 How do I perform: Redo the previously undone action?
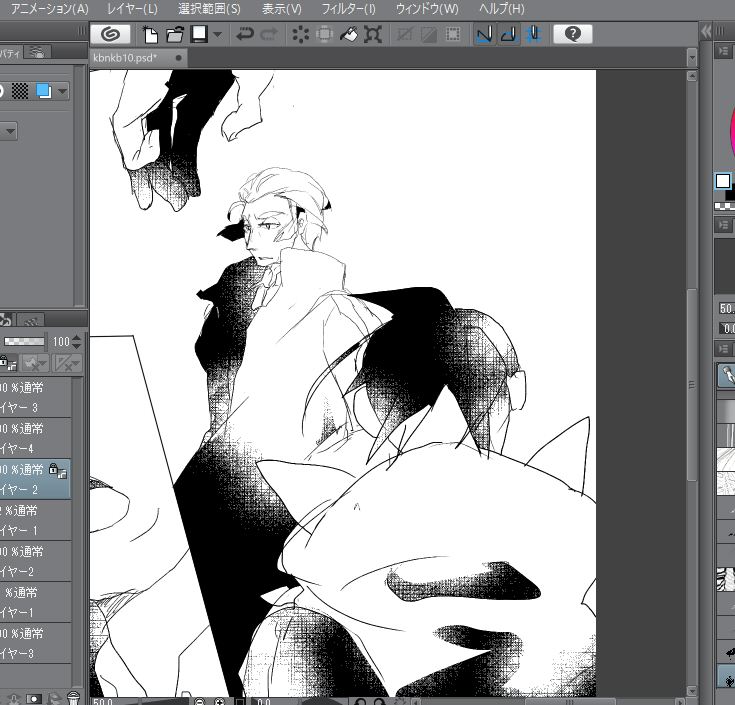pyautogui.click(x=269, y=34)
